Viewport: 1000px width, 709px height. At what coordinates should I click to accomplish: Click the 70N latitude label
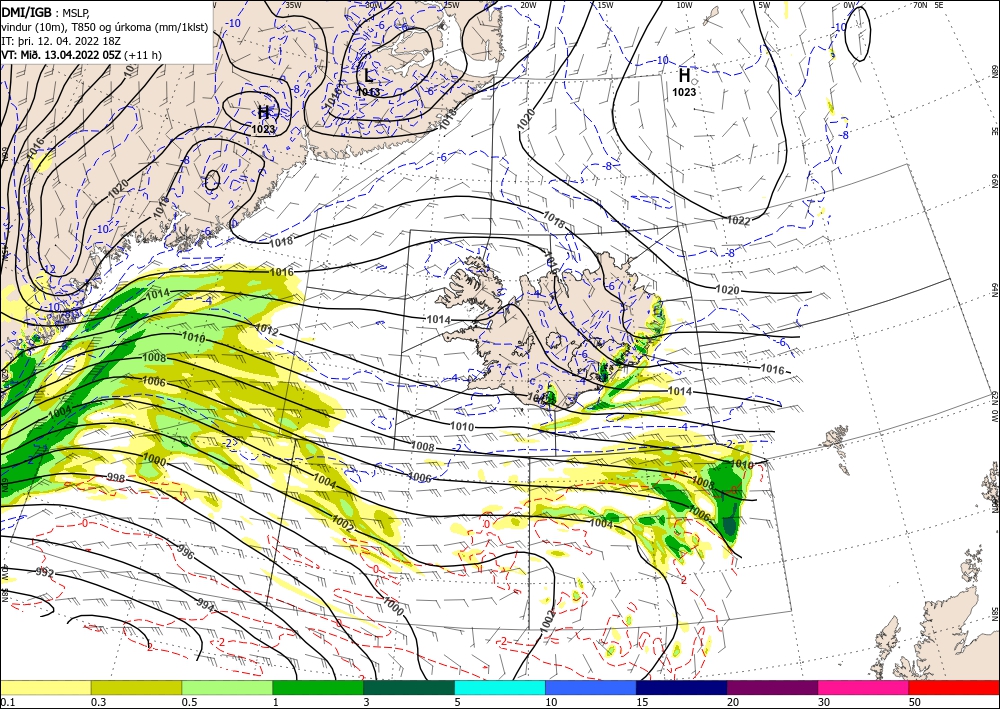coord(920,5)
